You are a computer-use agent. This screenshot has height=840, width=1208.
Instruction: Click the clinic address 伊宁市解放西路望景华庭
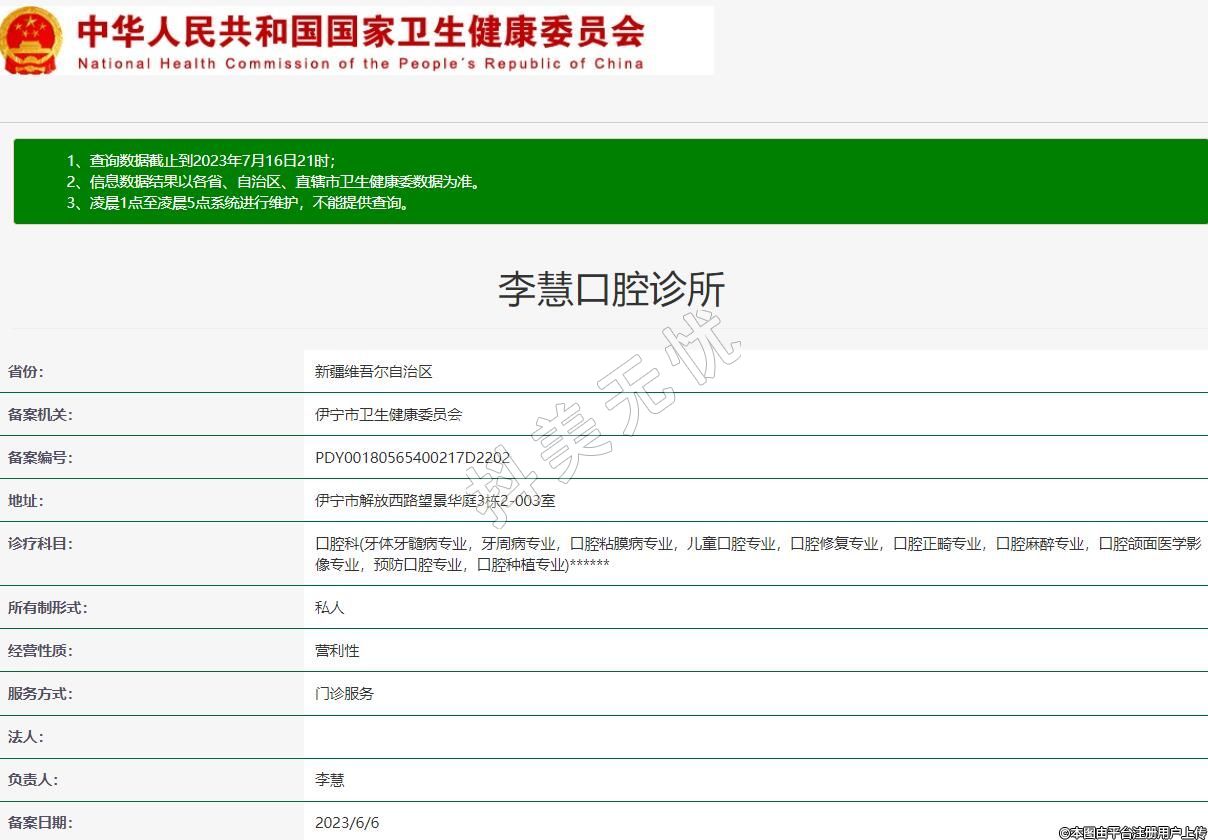coord(435,501)
